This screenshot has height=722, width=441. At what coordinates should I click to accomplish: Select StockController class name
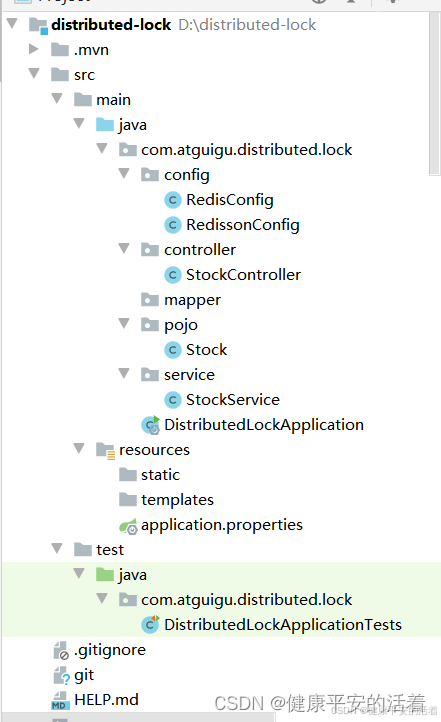(243, 275)
